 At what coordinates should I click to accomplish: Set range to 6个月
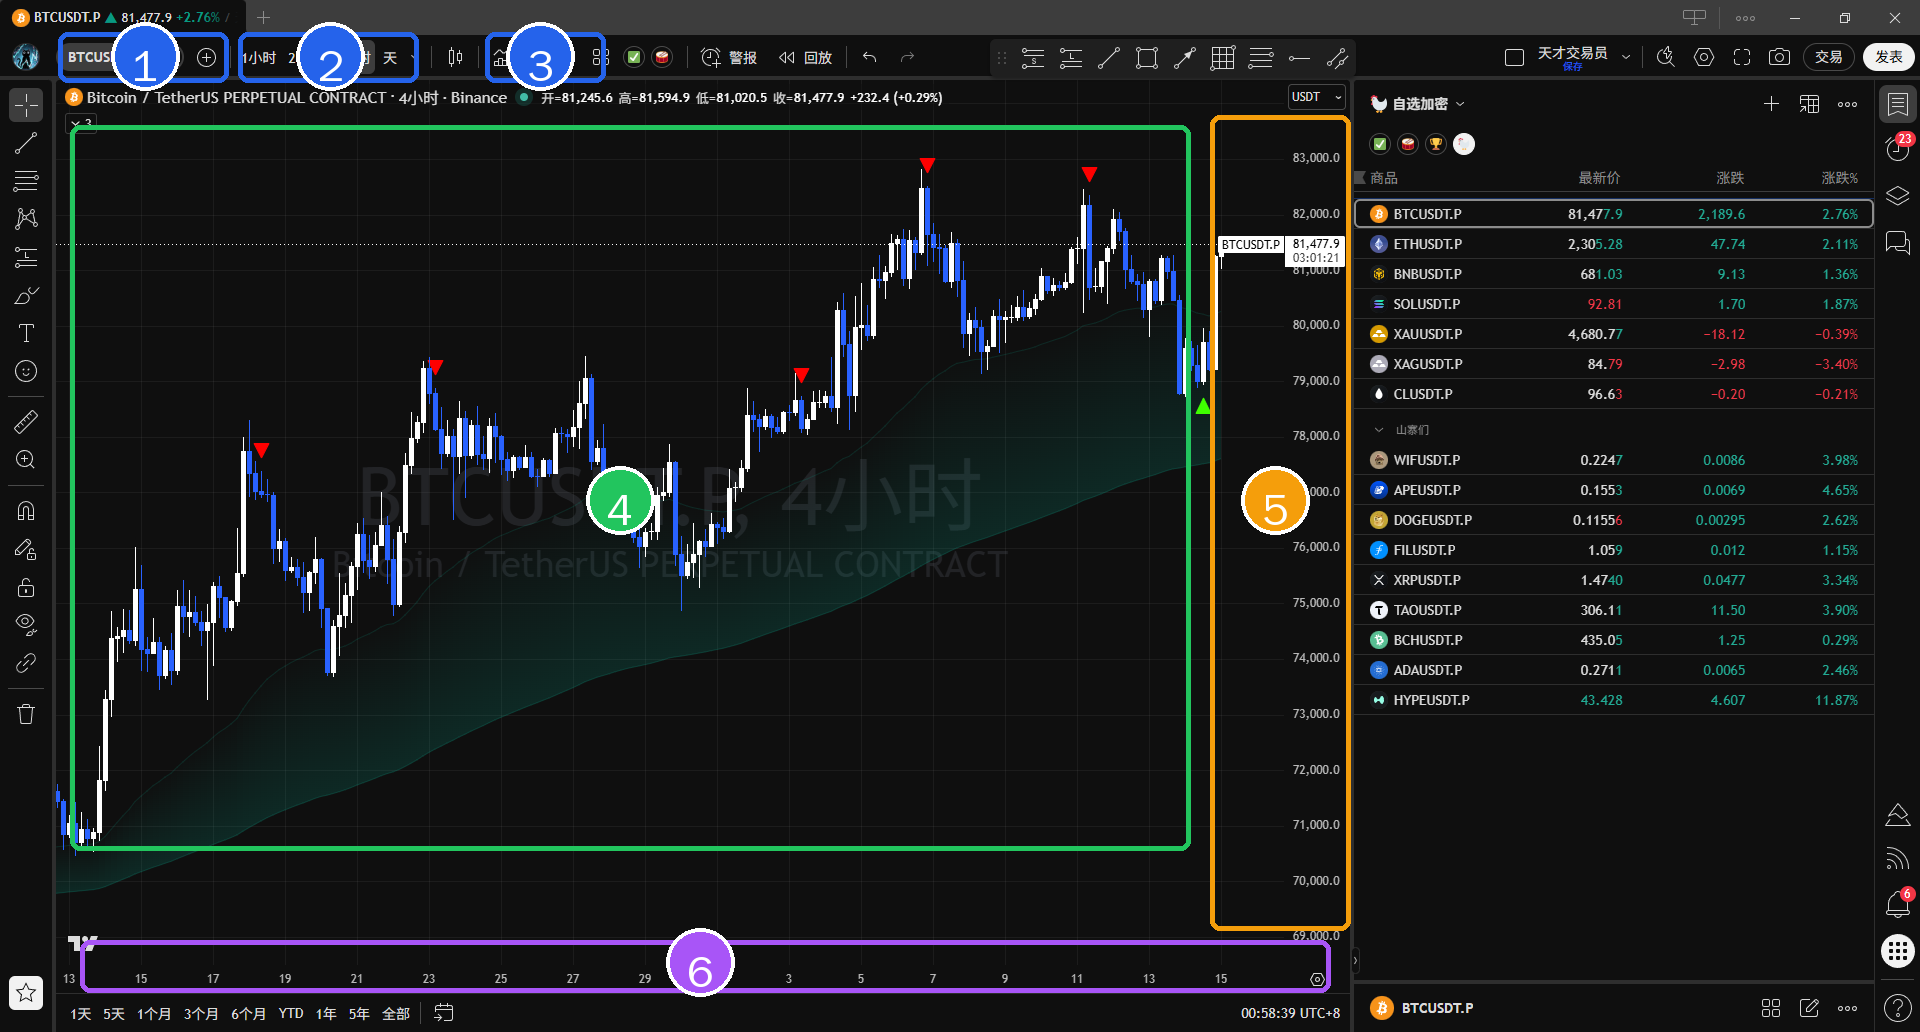248,1013
